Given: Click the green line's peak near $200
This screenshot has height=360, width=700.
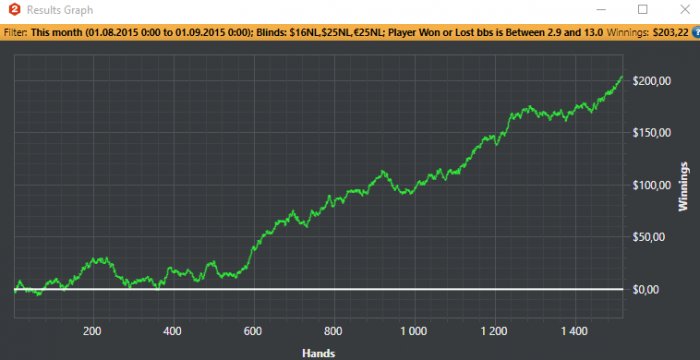Looking at the screenshot, I should pyautogui.click(x=621, y=77).
